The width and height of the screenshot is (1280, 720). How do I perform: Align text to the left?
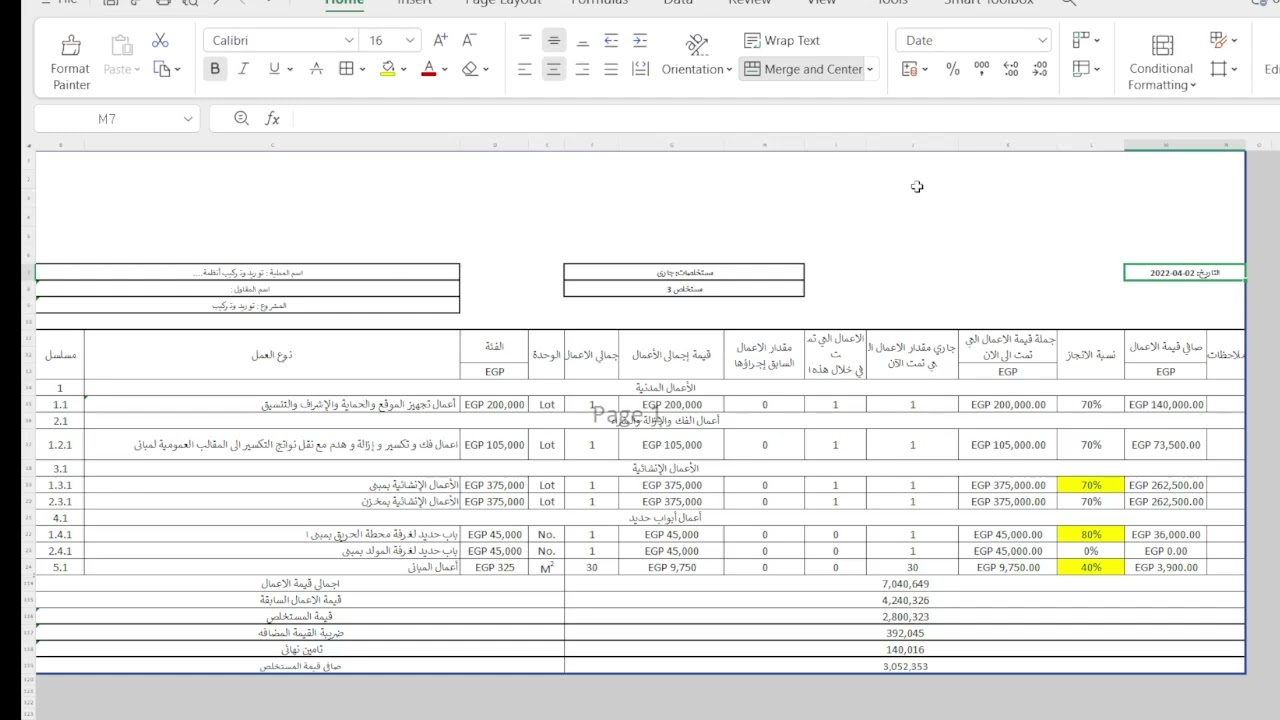point(525,69)
